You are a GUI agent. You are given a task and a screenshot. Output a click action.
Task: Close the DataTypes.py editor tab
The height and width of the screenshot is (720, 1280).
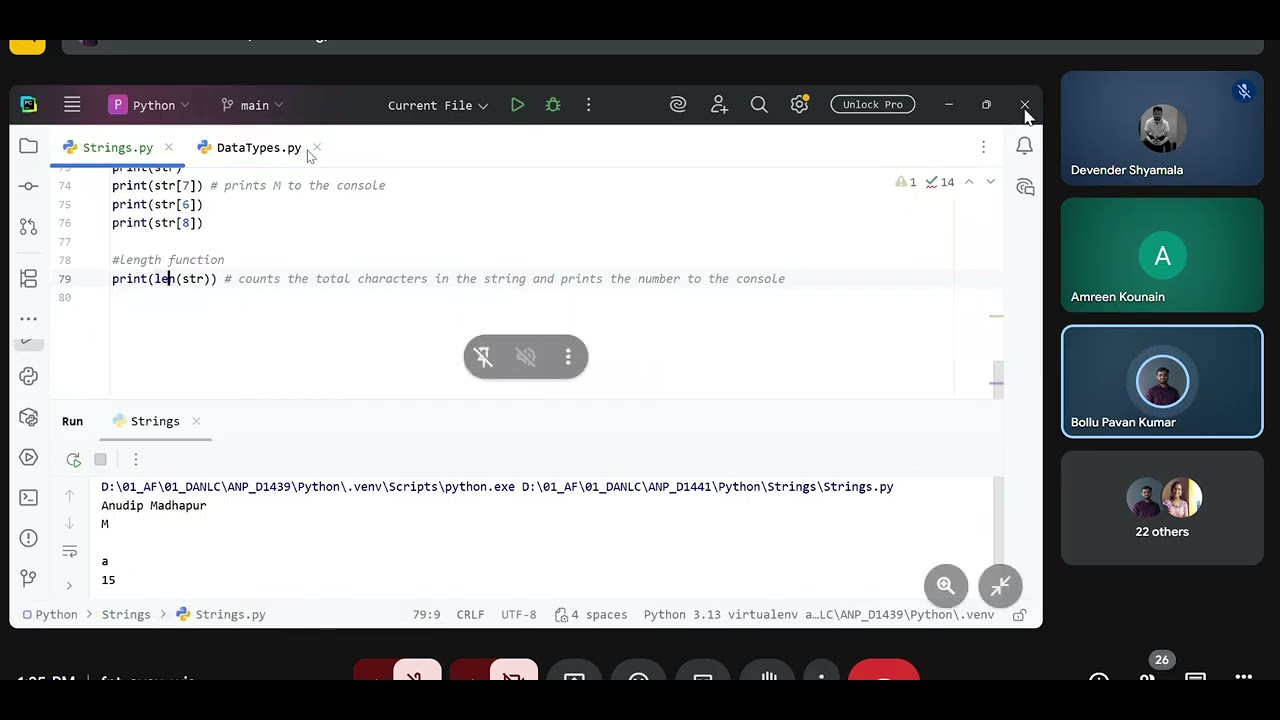316,148
